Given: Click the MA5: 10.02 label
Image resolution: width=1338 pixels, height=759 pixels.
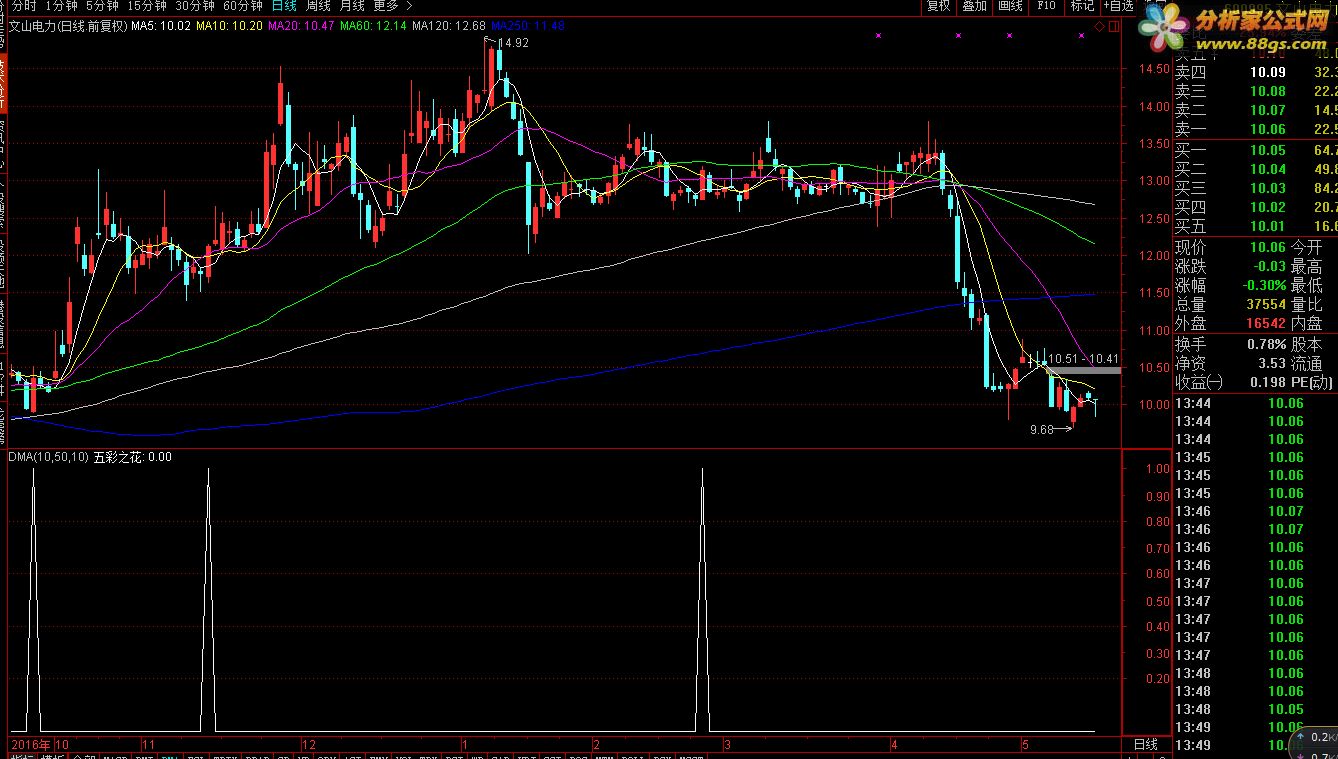Looking at the screenshot, I should coord(161,25).
